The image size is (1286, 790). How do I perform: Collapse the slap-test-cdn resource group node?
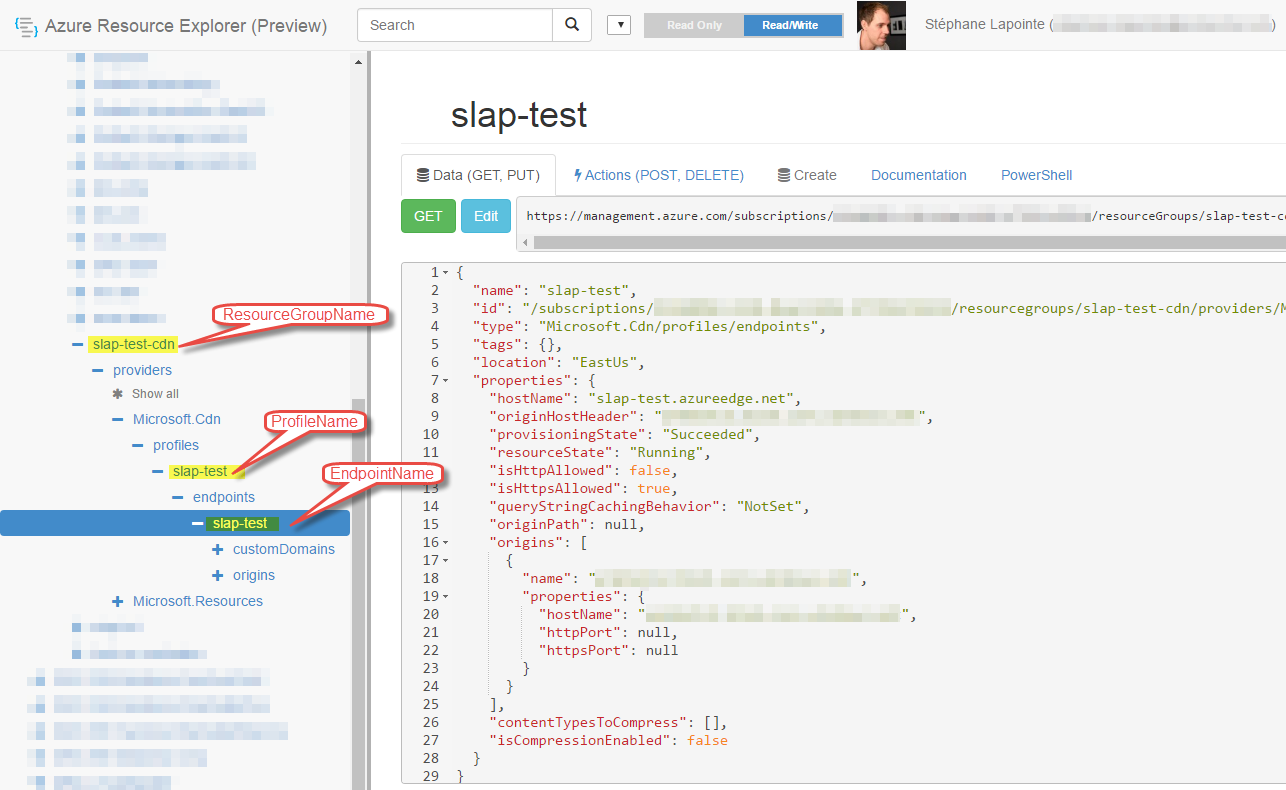(x=77, y=345)
